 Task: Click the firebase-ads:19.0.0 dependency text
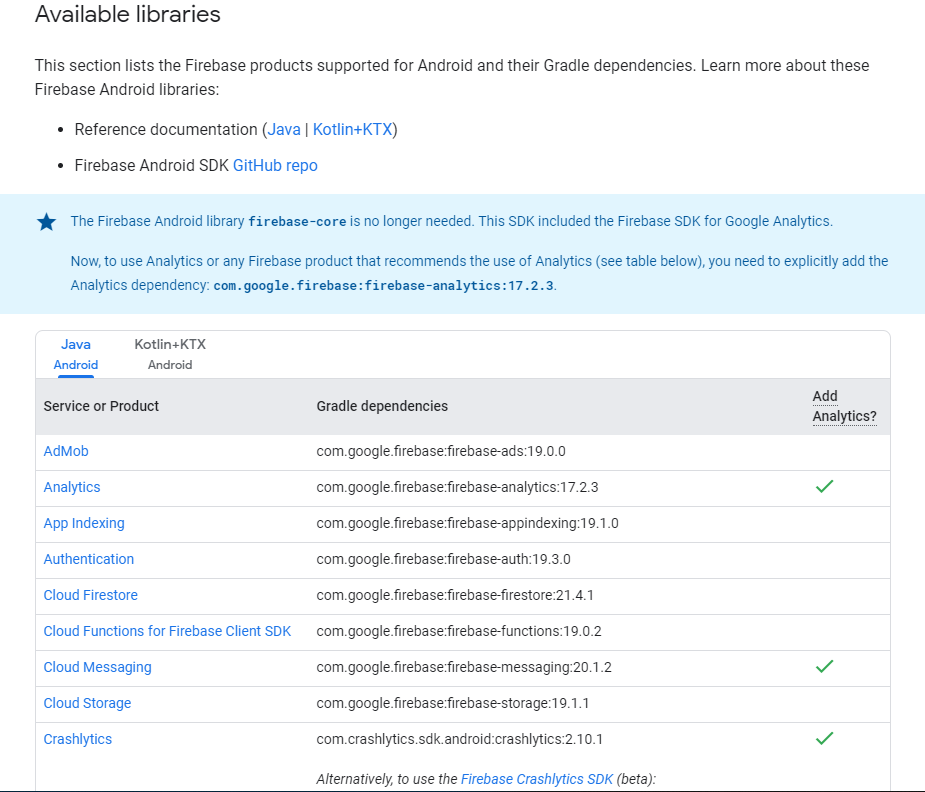click(x=441, y=451)
